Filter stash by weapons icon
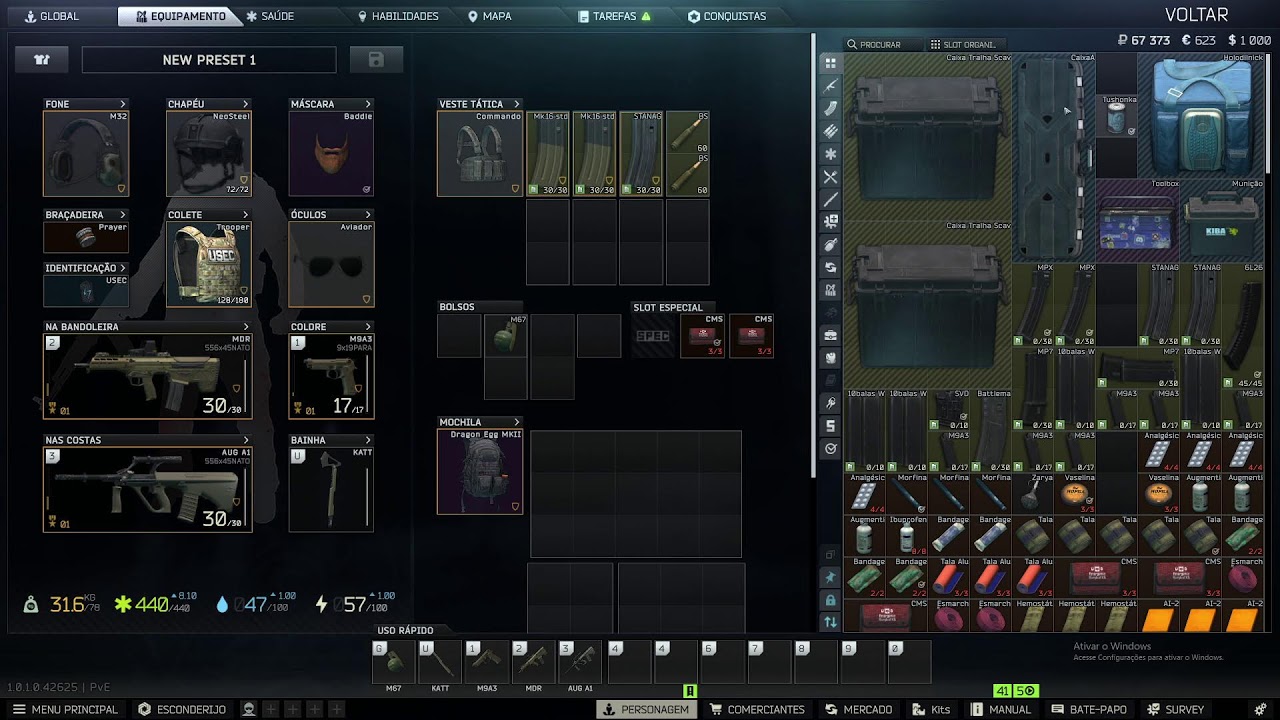 (830, 86)
